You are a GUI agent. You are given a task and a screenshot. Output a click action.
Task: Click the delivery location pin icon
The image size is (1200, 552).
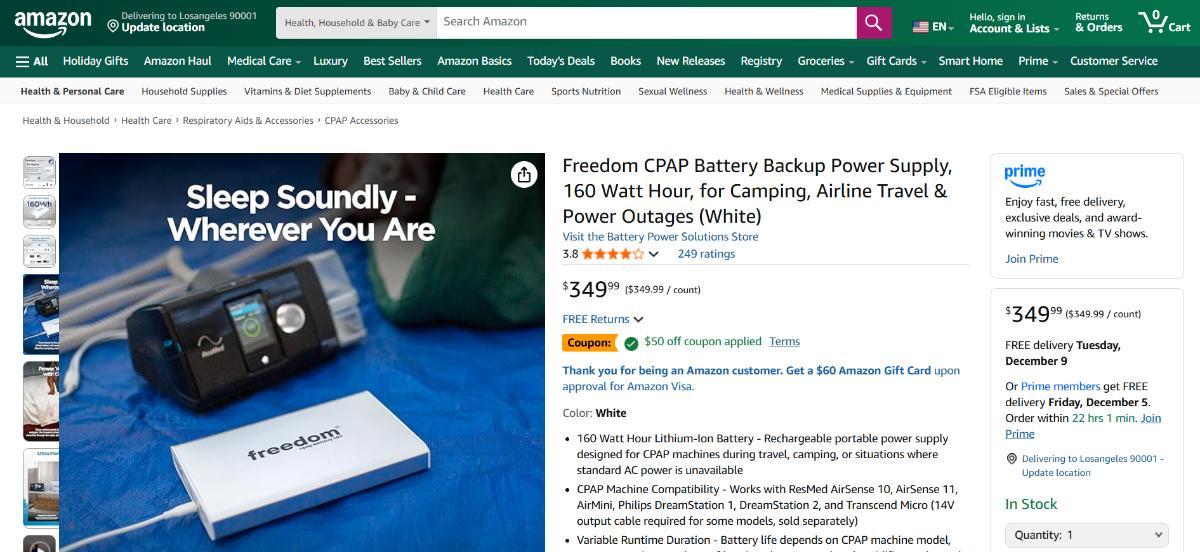(x=113, y=25)
